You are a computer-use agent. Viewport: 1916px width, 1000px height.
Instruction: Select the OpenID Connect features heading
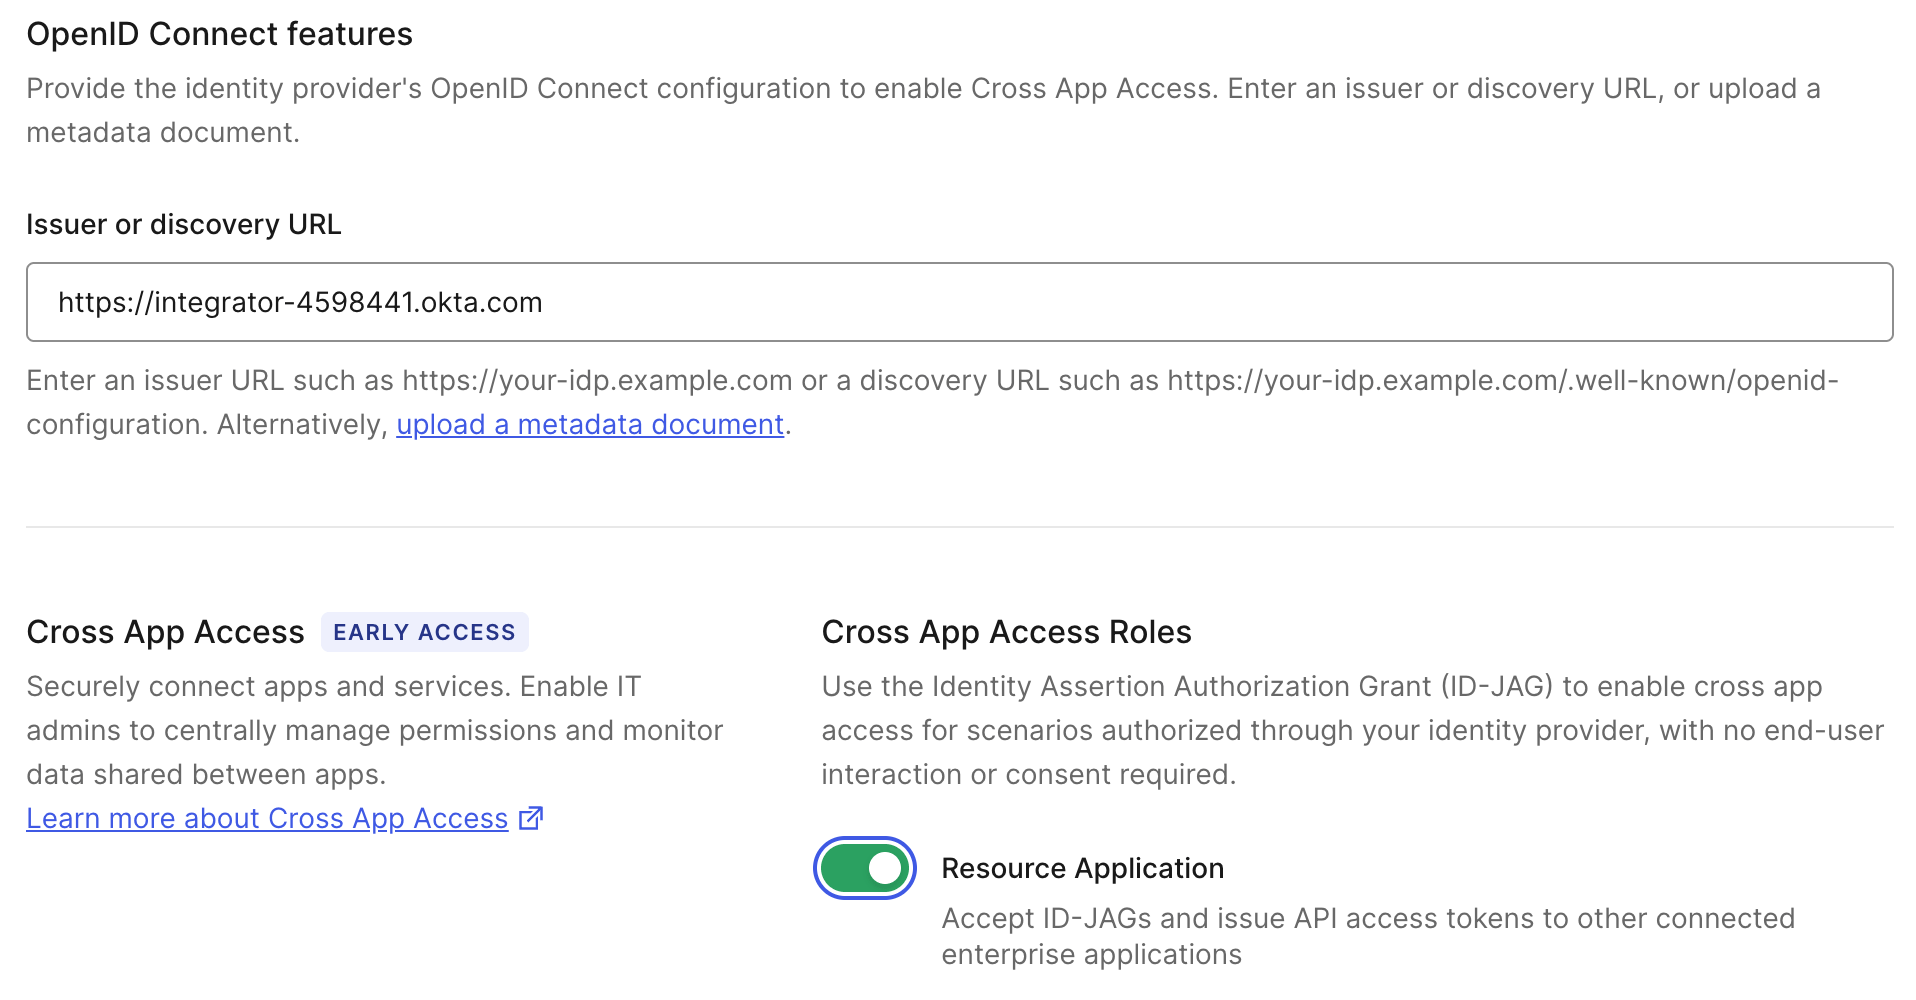pyautogui.click(x=219, y=34)
